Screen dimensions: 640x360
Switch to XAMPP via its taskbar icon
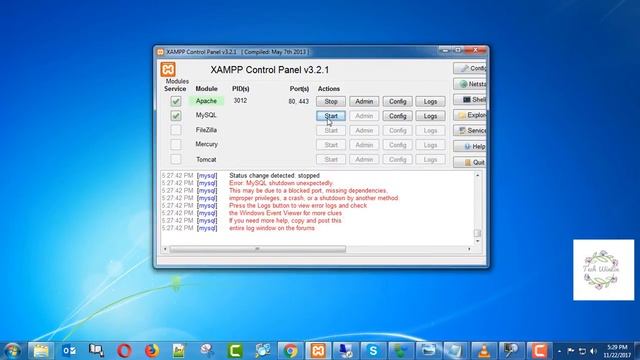tap(318, 351)
